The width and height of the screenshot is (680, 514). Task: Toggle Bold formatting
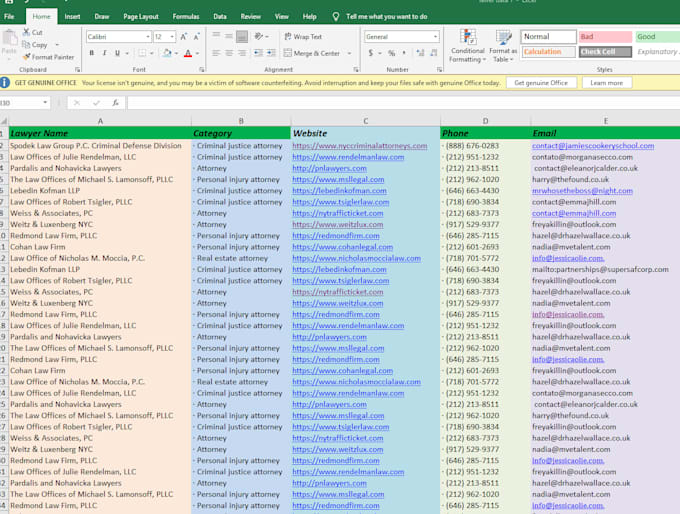click(x=92, y=53)
